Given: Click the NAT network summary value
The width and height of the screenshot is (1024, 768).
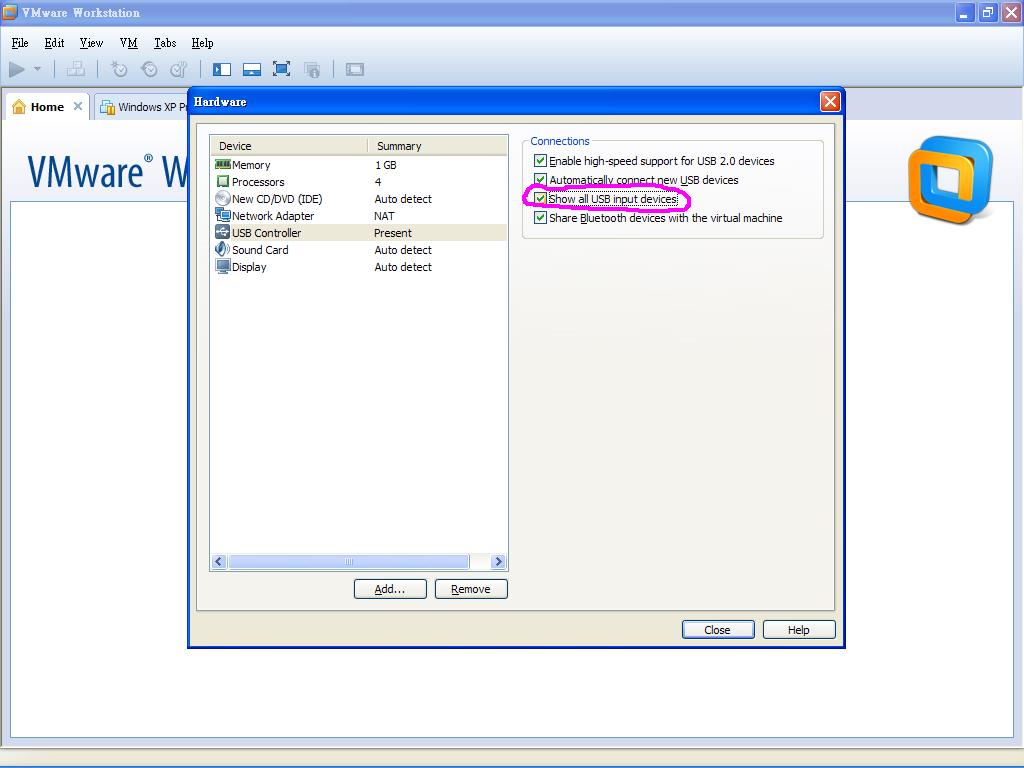Looking at the screenshot, I should pos(384,216).
